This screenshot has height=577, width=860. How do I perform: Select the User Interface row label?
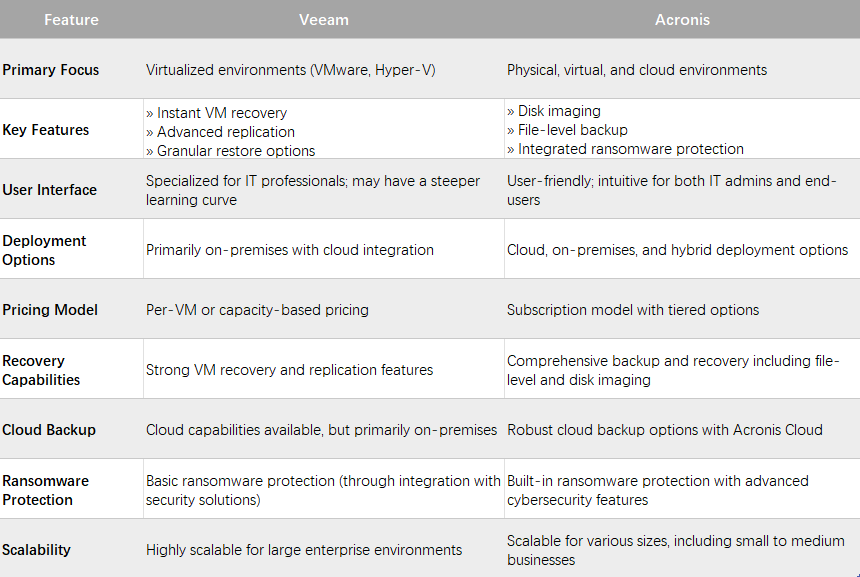coord(50,190)
